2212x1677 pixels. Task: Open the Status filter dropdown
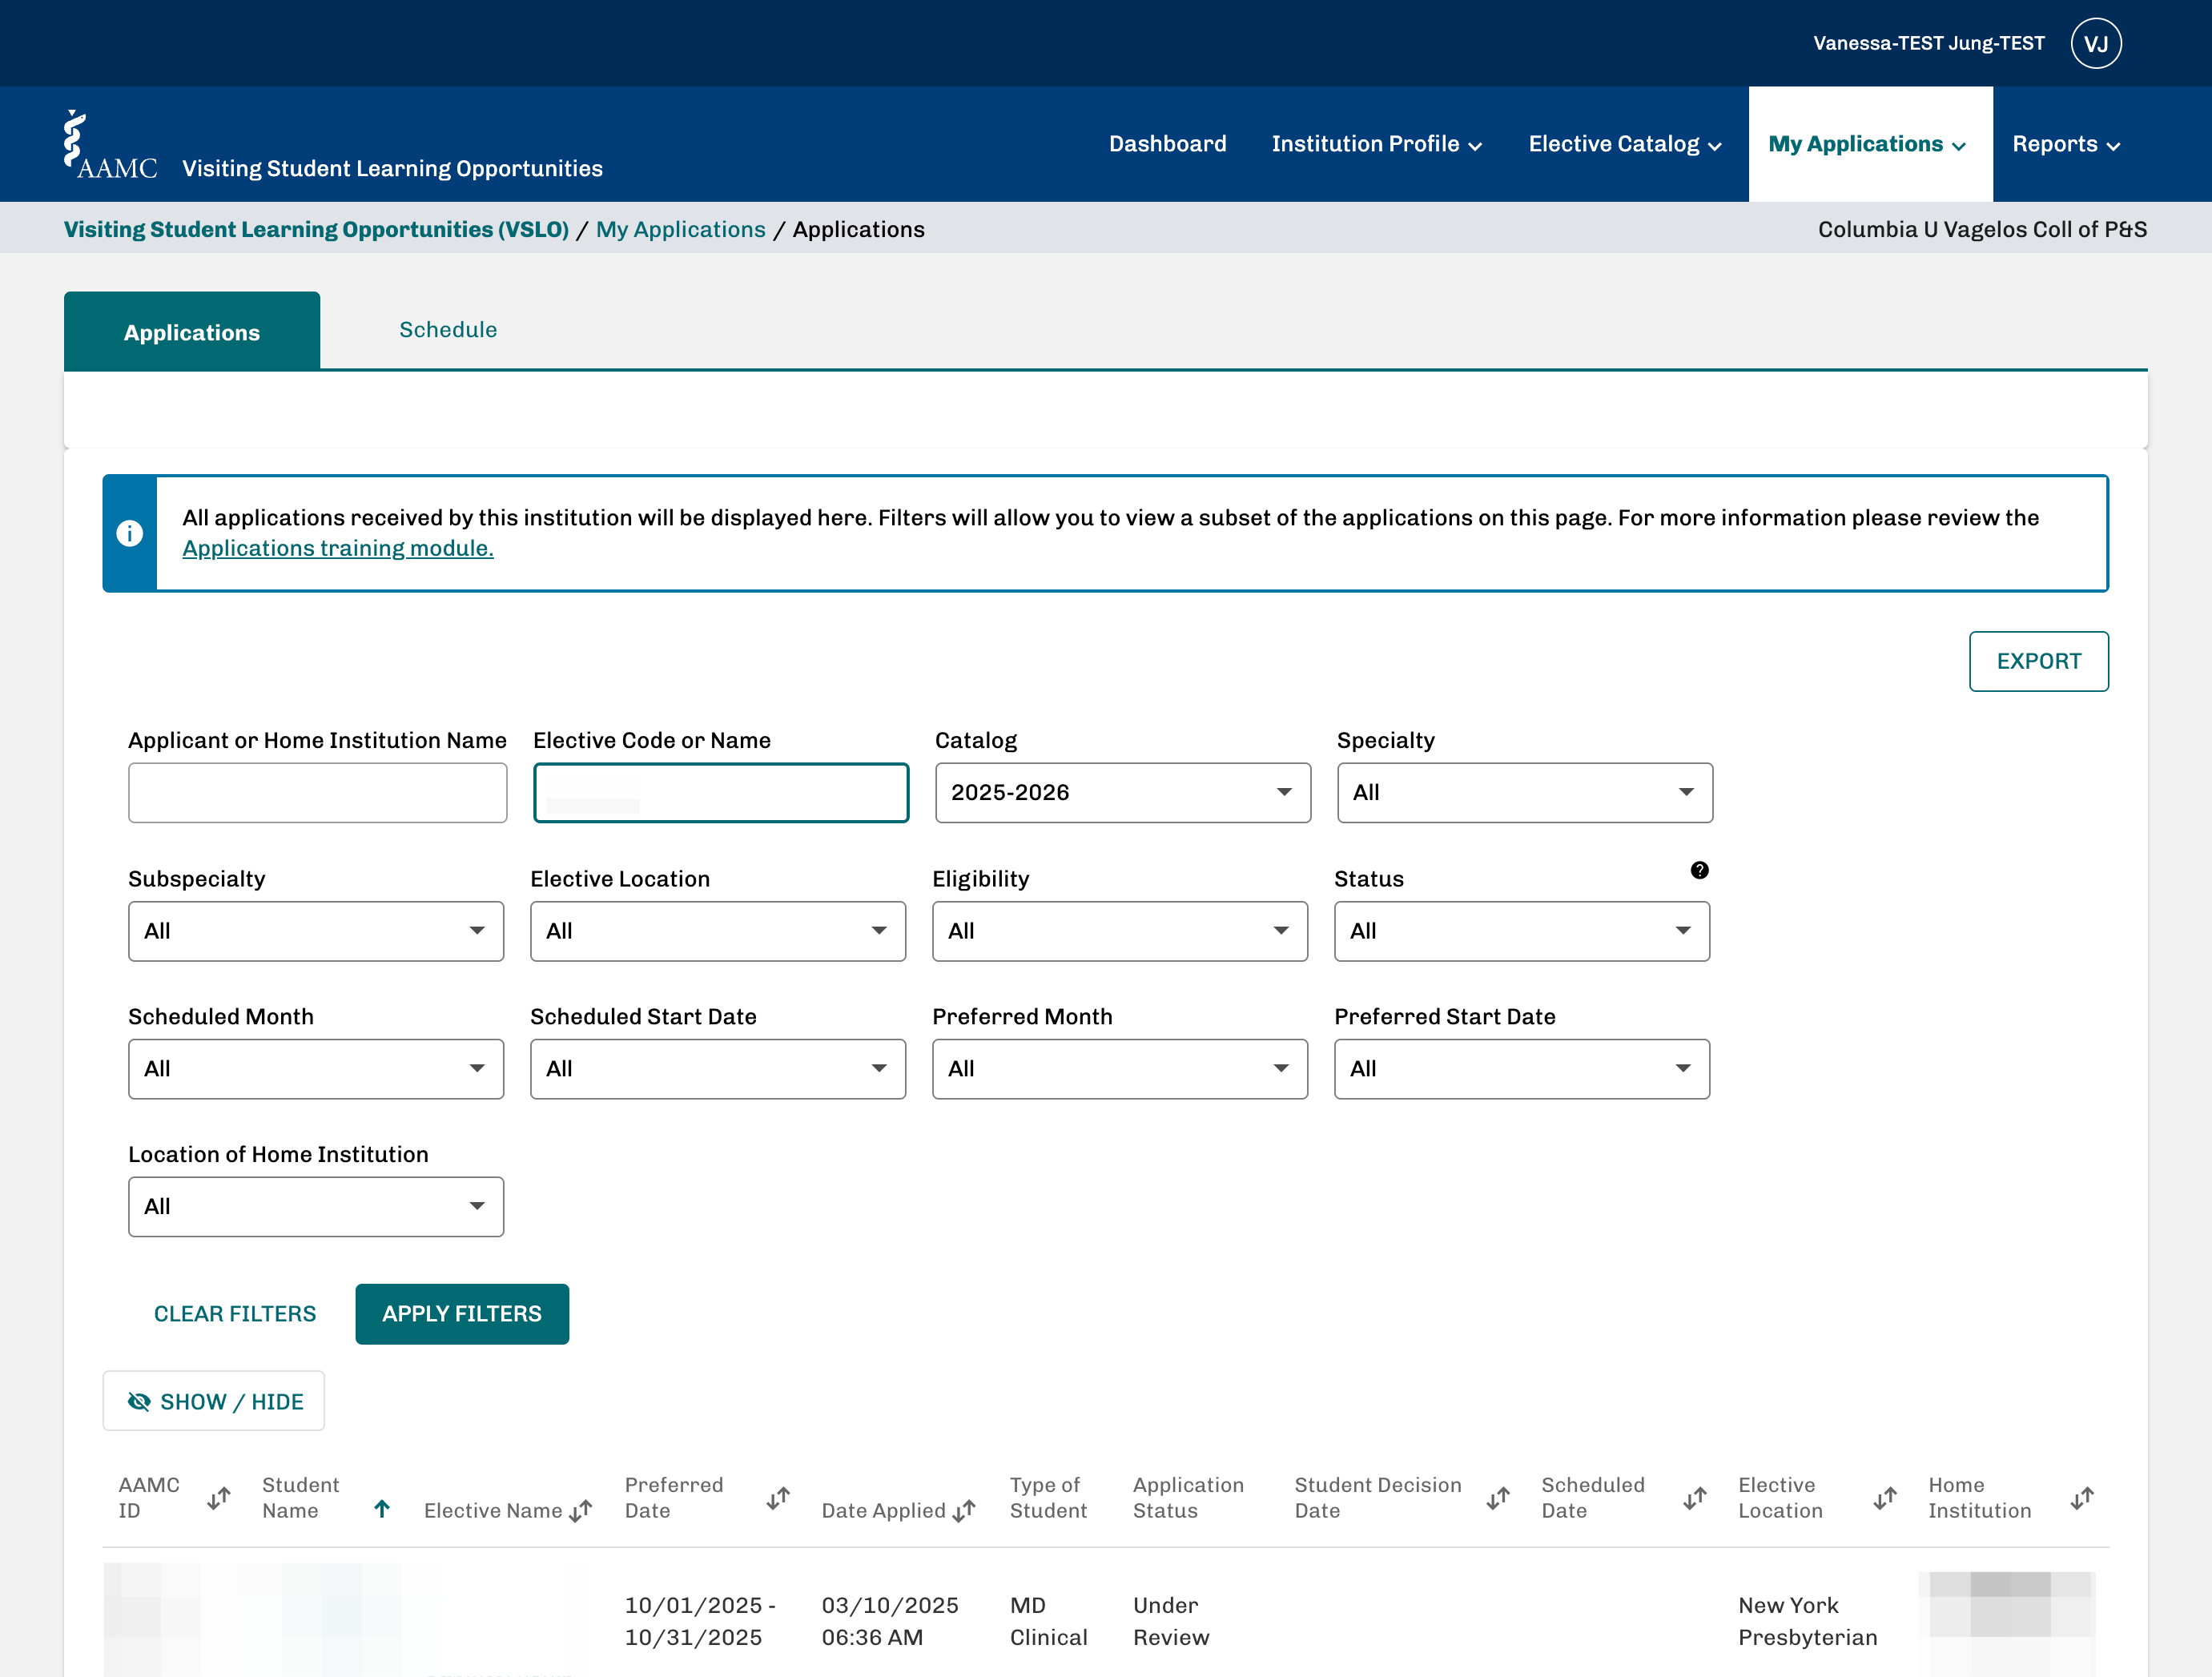(1522, 931)
